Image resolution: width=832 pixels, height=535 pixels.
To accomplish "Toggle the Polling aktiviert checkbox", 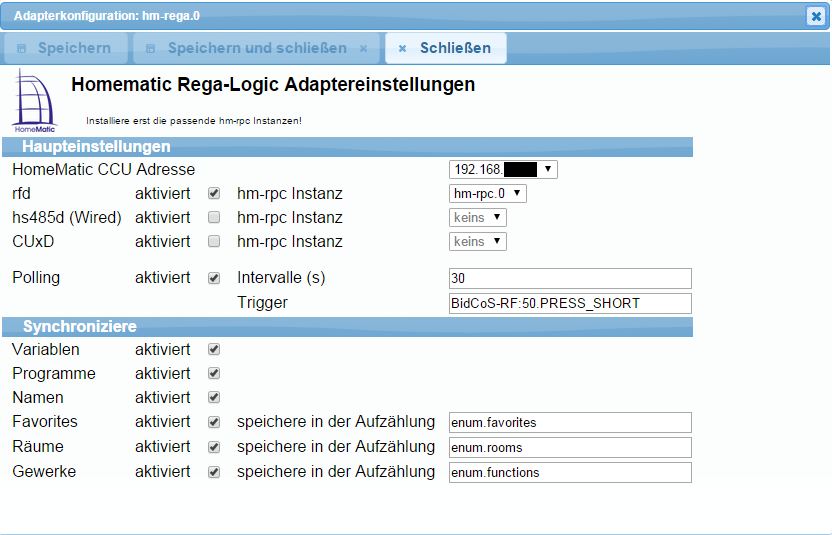I will click(214, 278).
